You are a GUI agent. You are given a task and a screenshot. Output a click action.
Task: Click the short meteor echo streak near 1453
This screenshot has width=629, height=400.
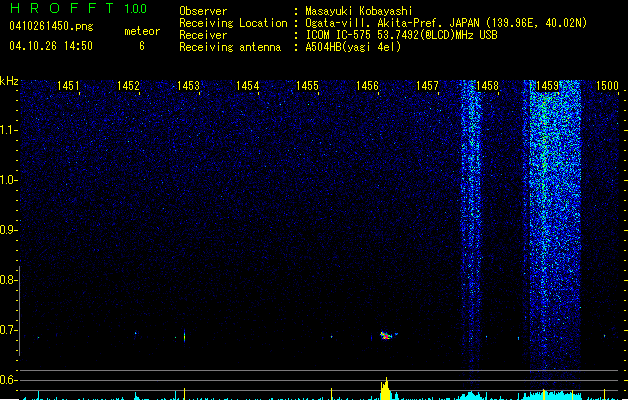coord(185,335)
